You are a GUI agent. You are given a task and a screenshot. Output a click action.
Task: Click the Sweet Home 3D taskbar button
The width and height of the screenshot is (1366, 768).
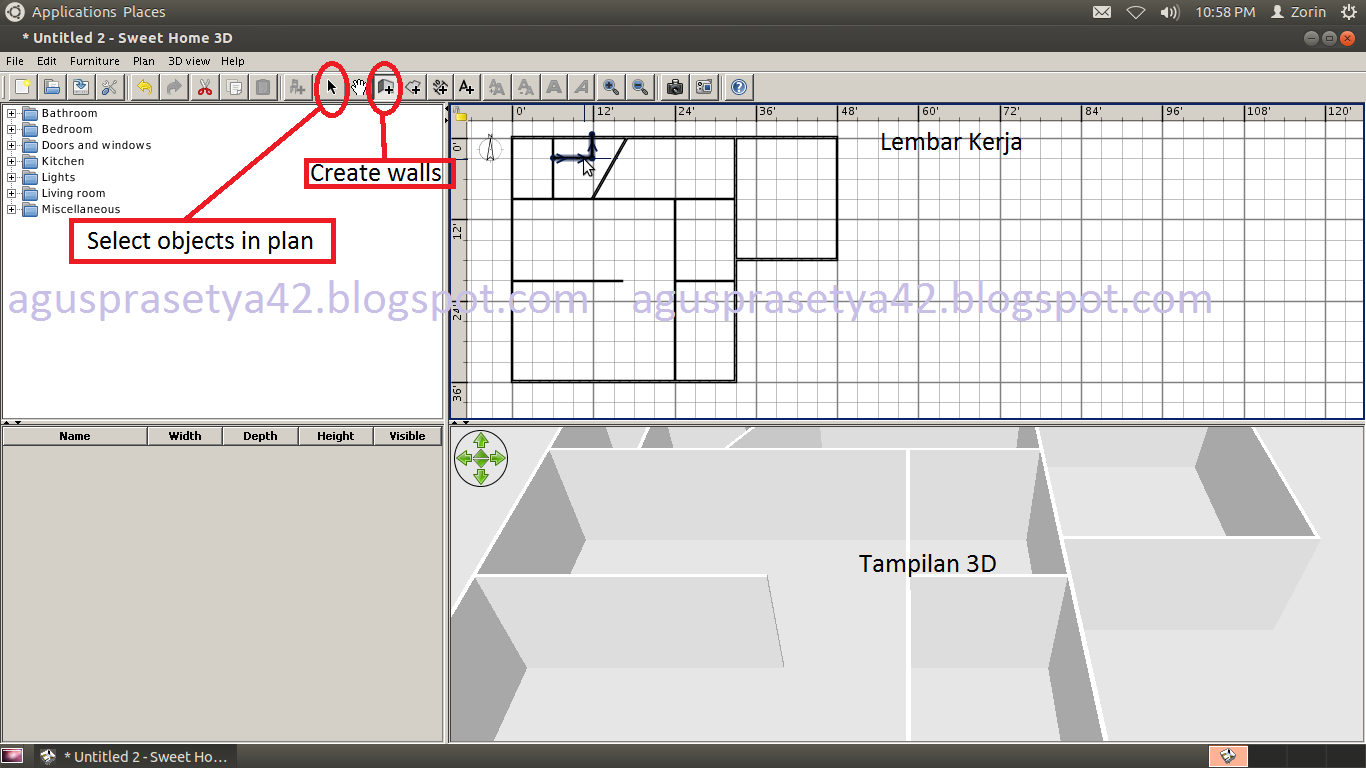point(135,756)
